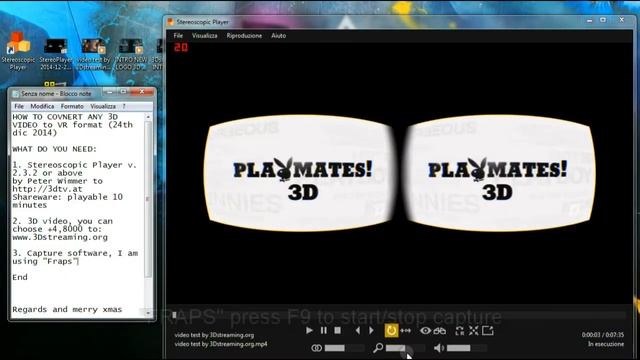This screenshot has width=640, height=360.
Task: Click the 'video test by 3Dstreaming.org.mp4' filename
Action: [221, 344]
